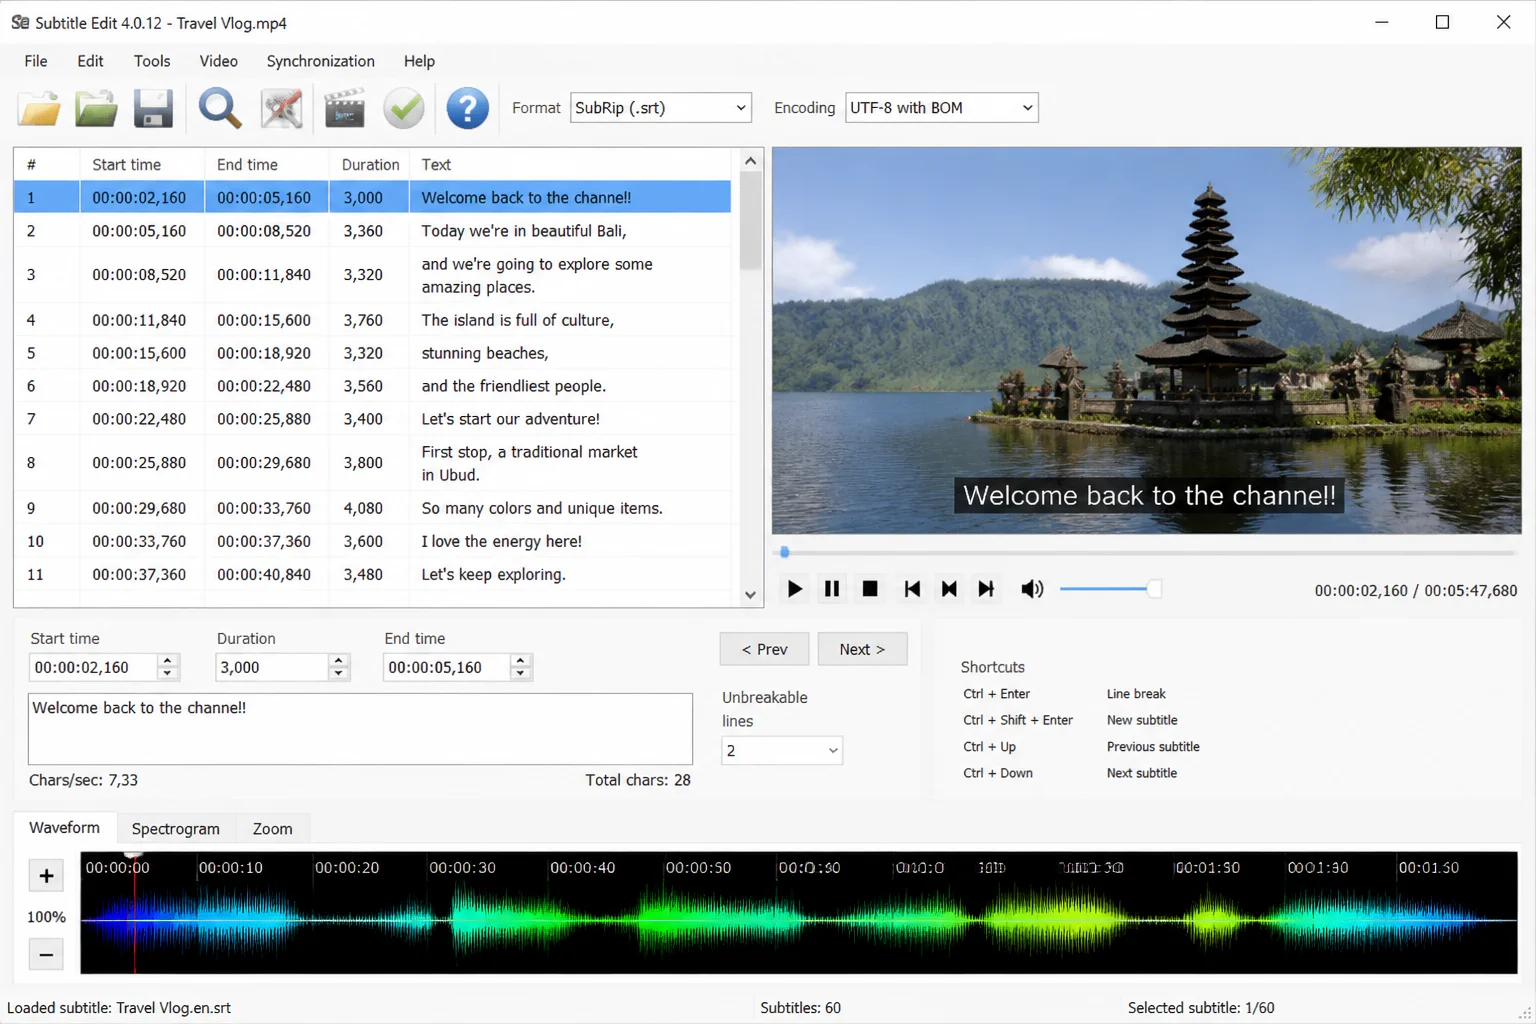
Task: Select row "First stop, a traditional market"
Action: pyautogui.click(x=372, y=463)
